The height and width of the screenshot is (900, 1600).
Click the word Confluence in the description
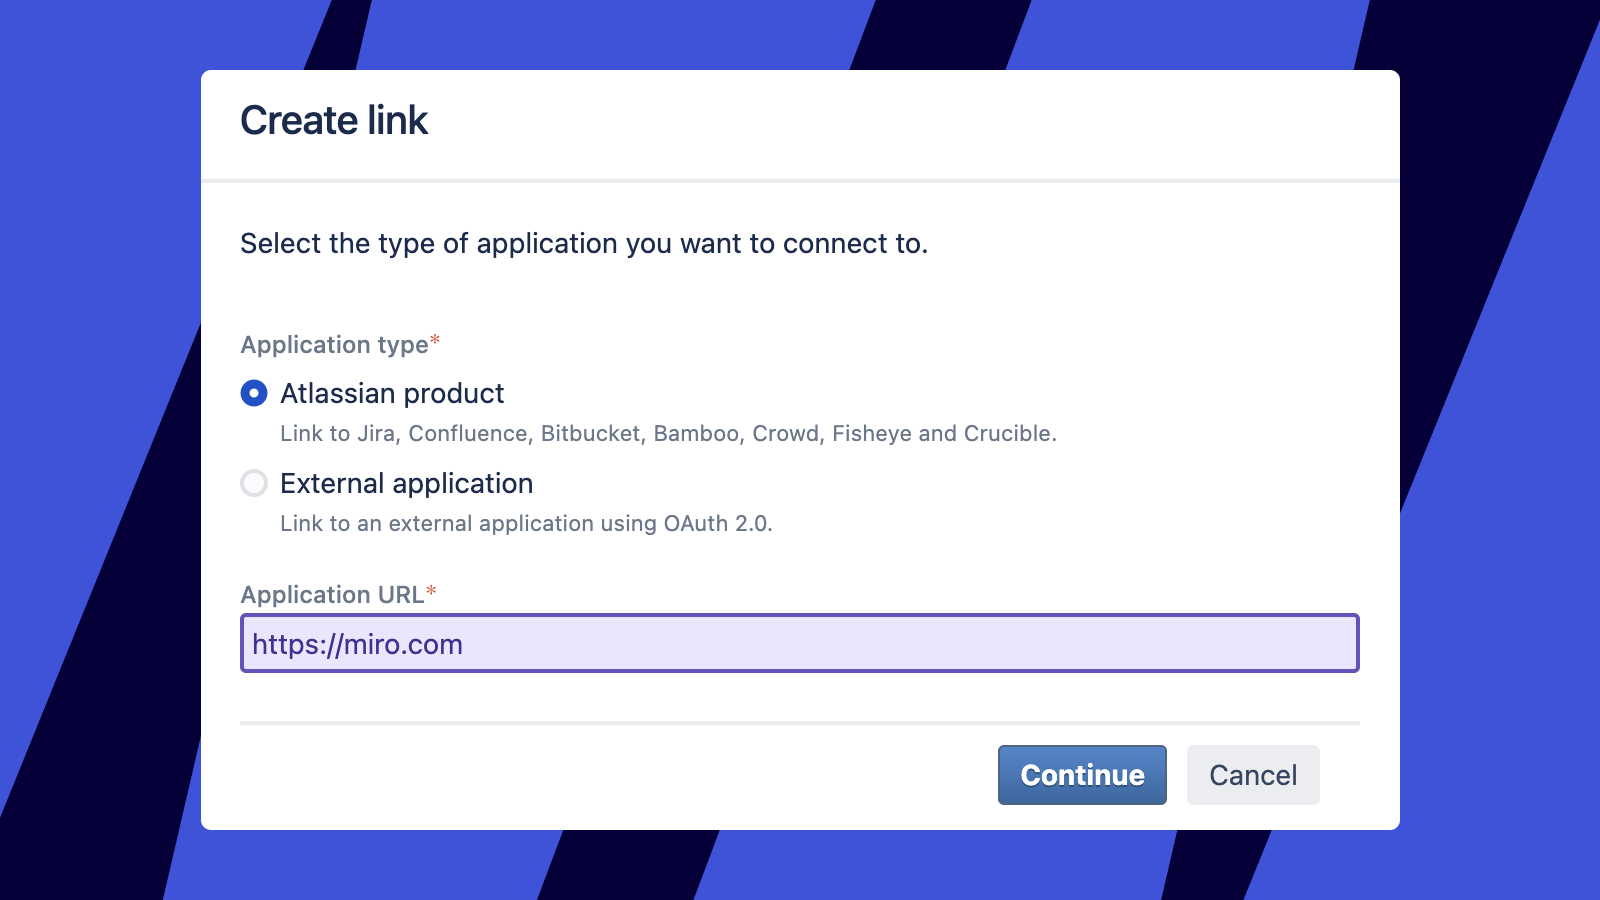[468, 433]
